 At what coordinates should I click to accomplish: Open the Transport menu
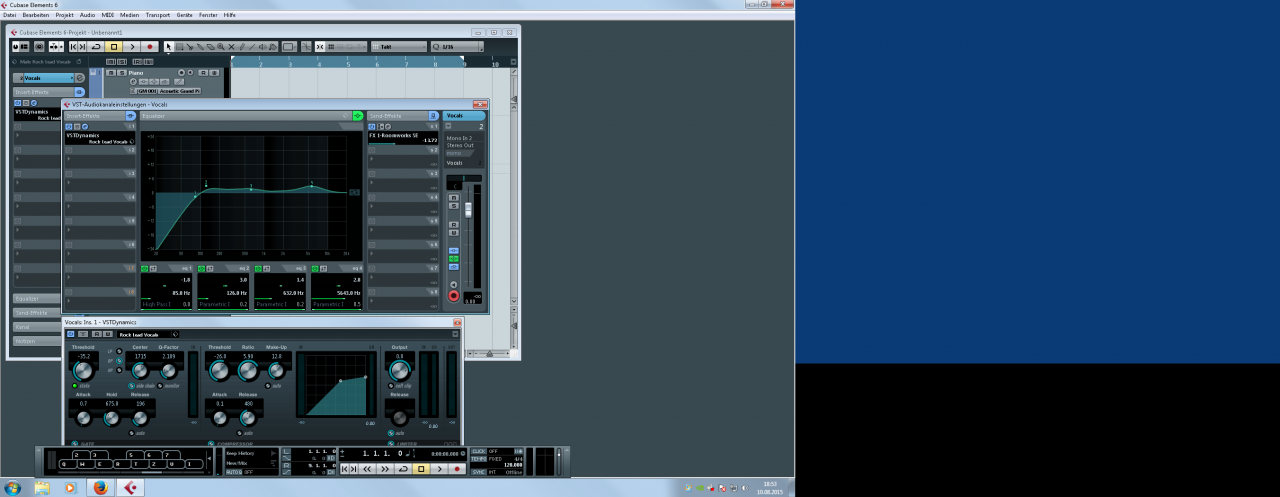click(x=158, y=16)
